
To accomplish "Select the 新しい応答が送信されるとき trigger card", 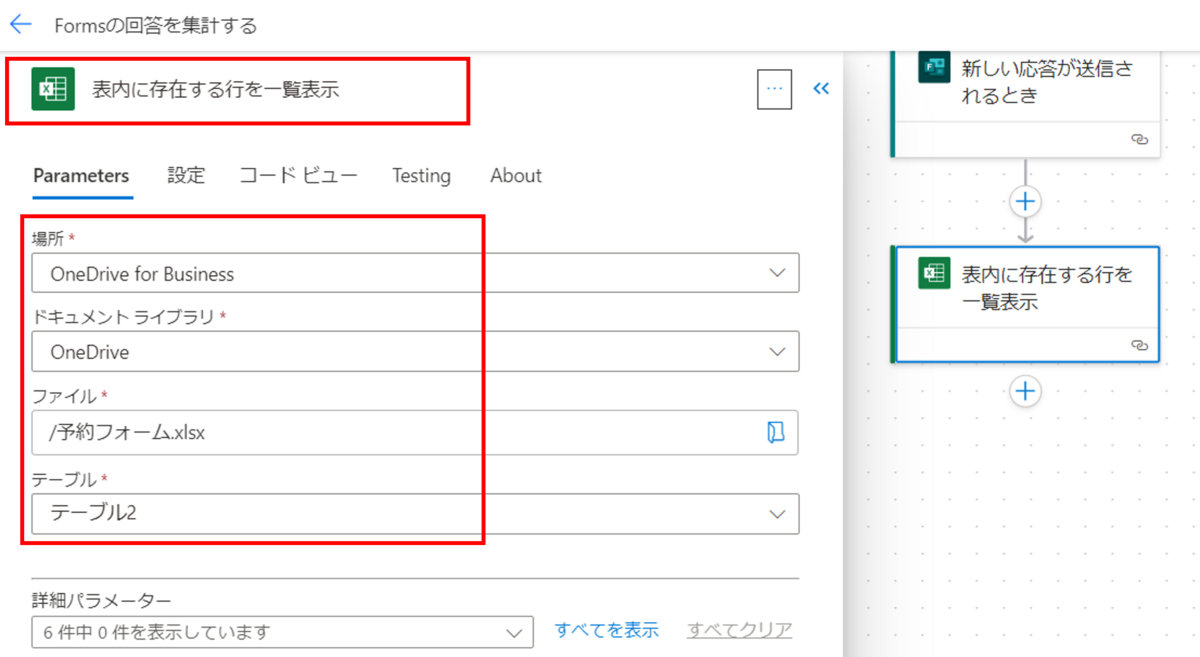I will (1025, 103).
